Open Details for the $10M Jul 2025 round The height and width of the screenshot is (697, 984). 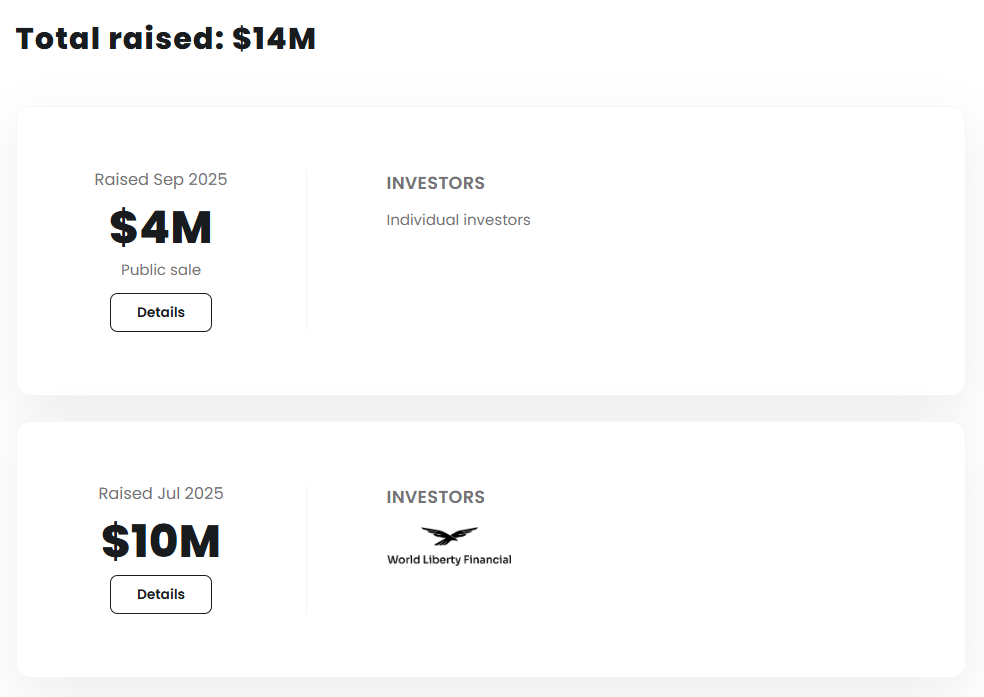pos(161,594)
